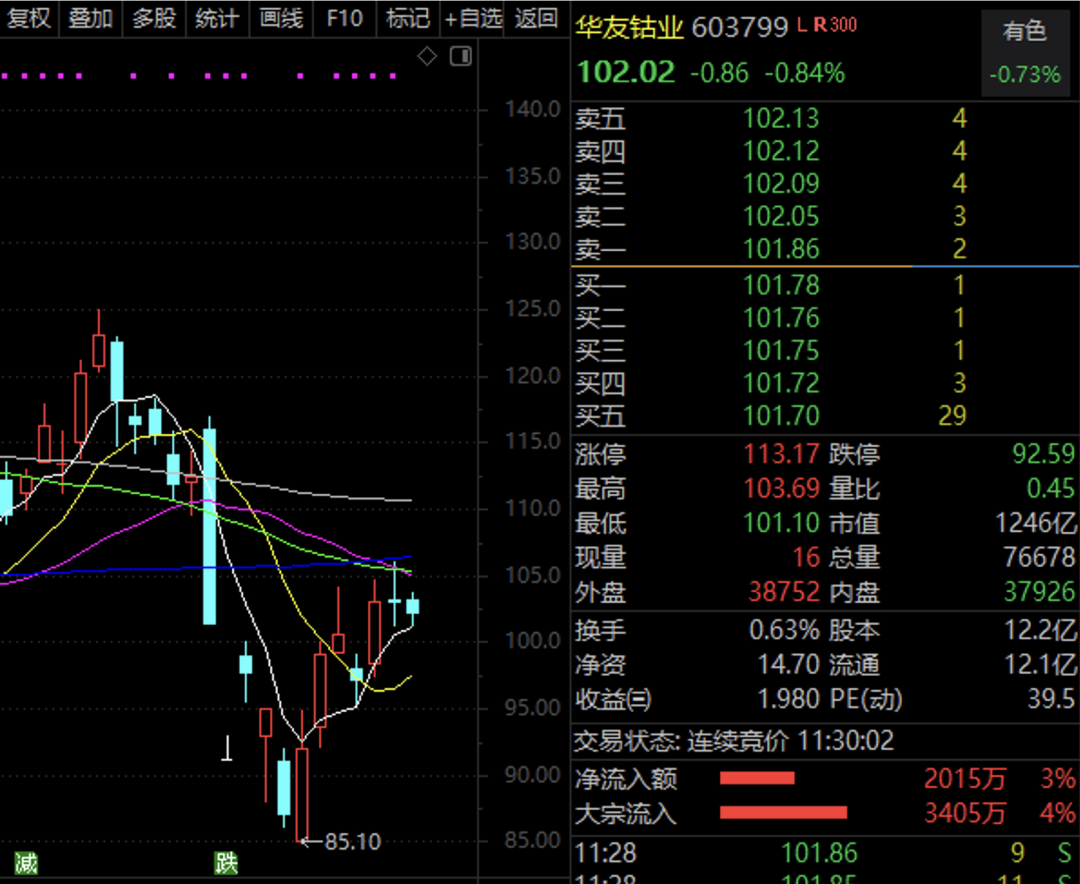Screen dimensions: 1080x884
Task: Click the 大宗流入 red bar
Action: pos(783,812)
